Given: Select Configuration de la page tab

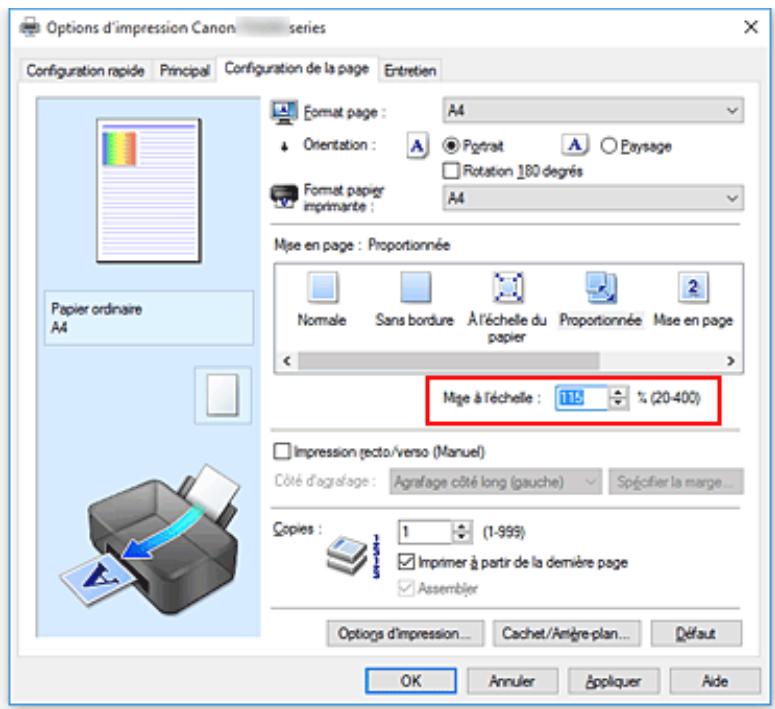Looking at the screenshot, I should (297, 68).
